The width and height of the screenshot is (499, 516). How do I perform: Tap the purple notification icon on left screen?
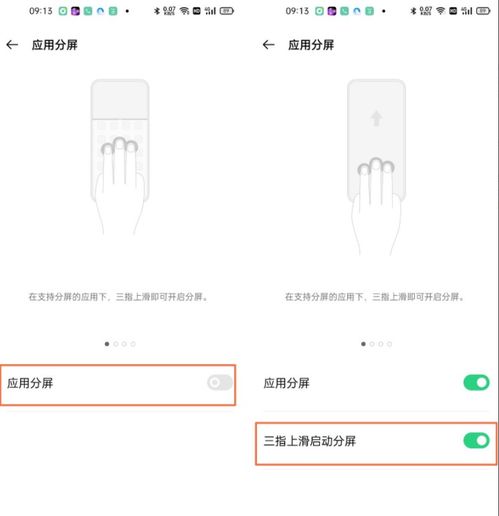[76, 11]
